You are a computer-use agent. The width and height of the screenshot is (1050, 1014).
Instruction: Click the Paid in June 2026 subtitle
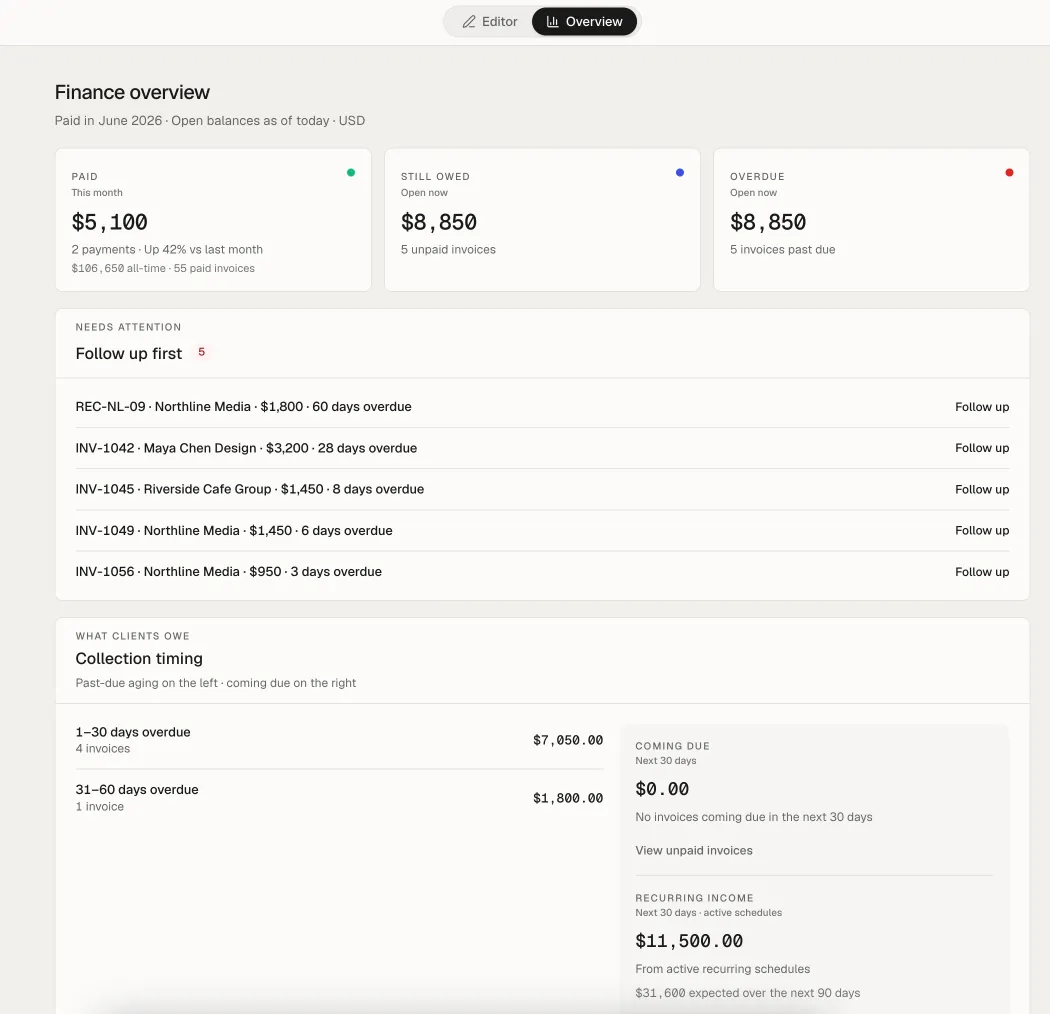(x=210, y=121)
